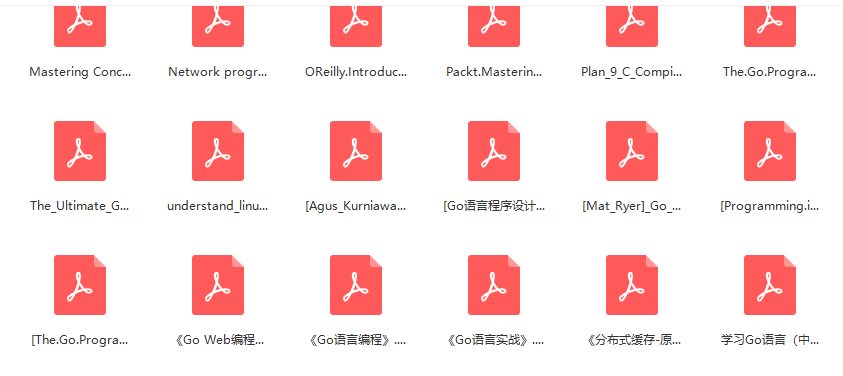Open the Plan_9_C_Compi... PDF icon
The width and height of the screenshot is (843, 376).
pos(632,26)
